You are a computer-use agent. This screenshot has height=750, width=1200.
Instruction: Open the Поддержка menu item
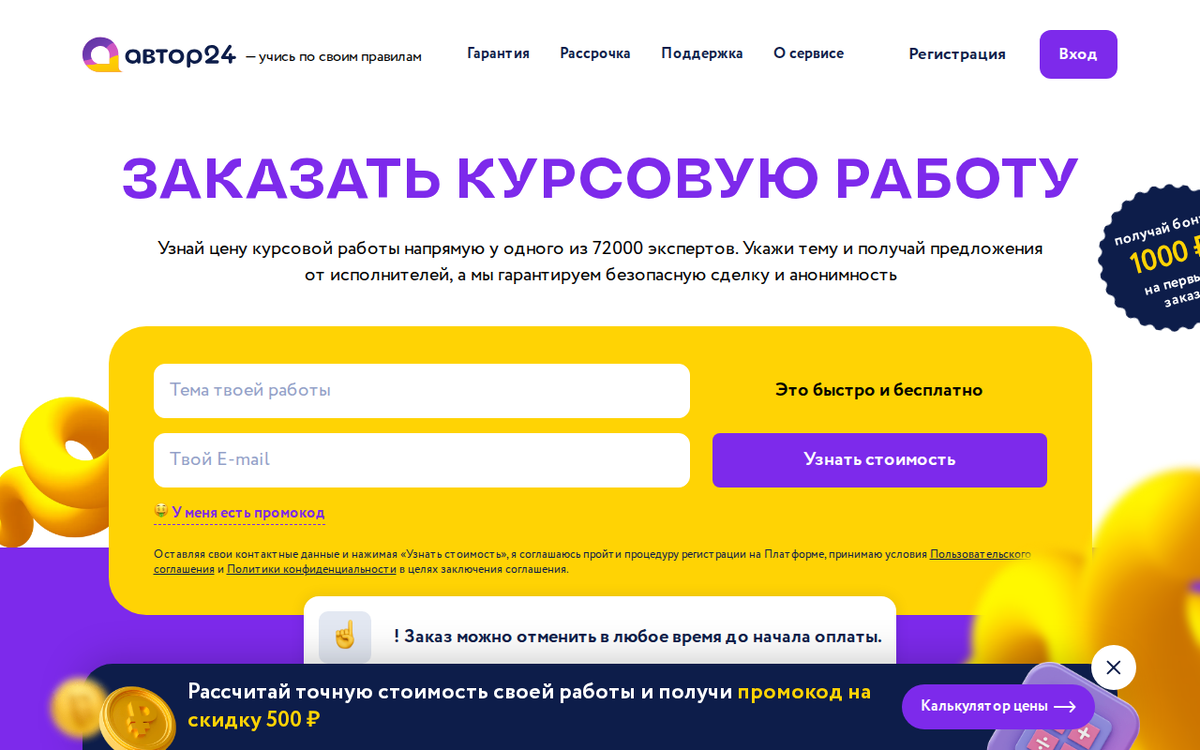(x=702, y=53)
